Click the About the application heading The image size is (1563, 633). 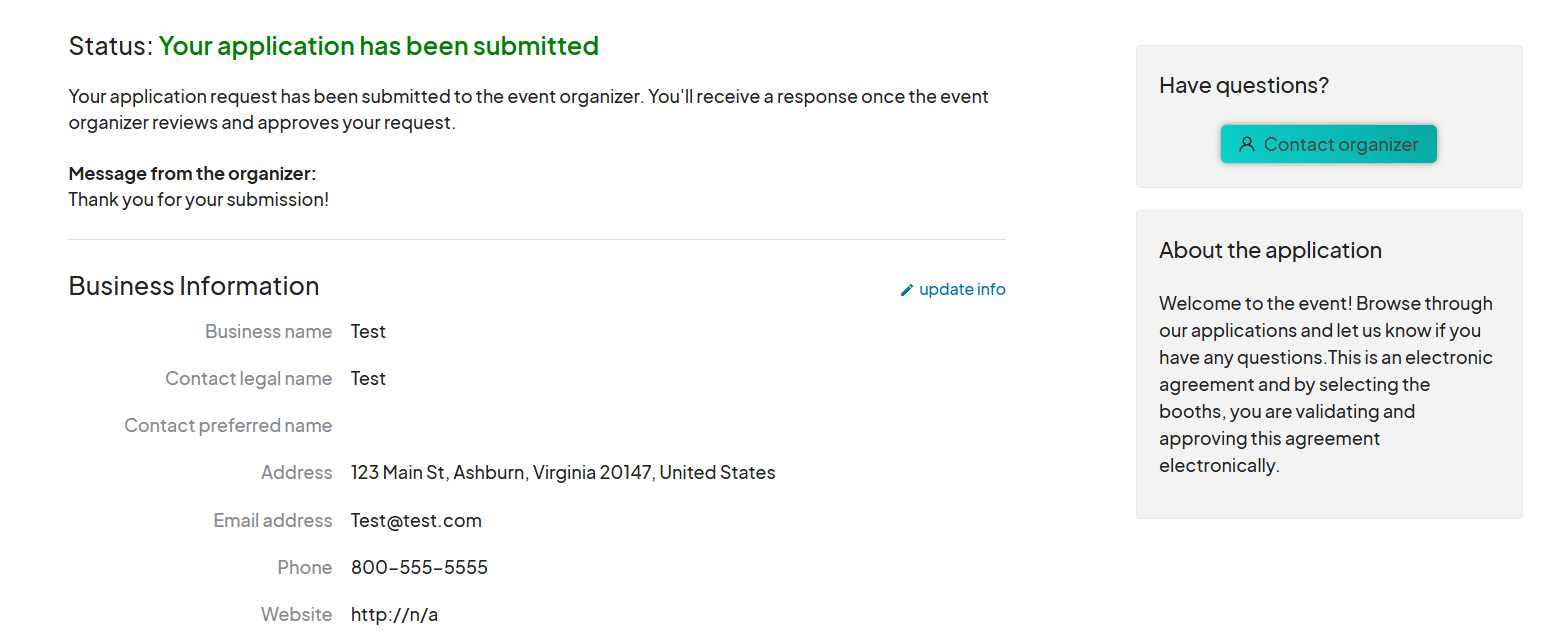[x=1270, y=250]
